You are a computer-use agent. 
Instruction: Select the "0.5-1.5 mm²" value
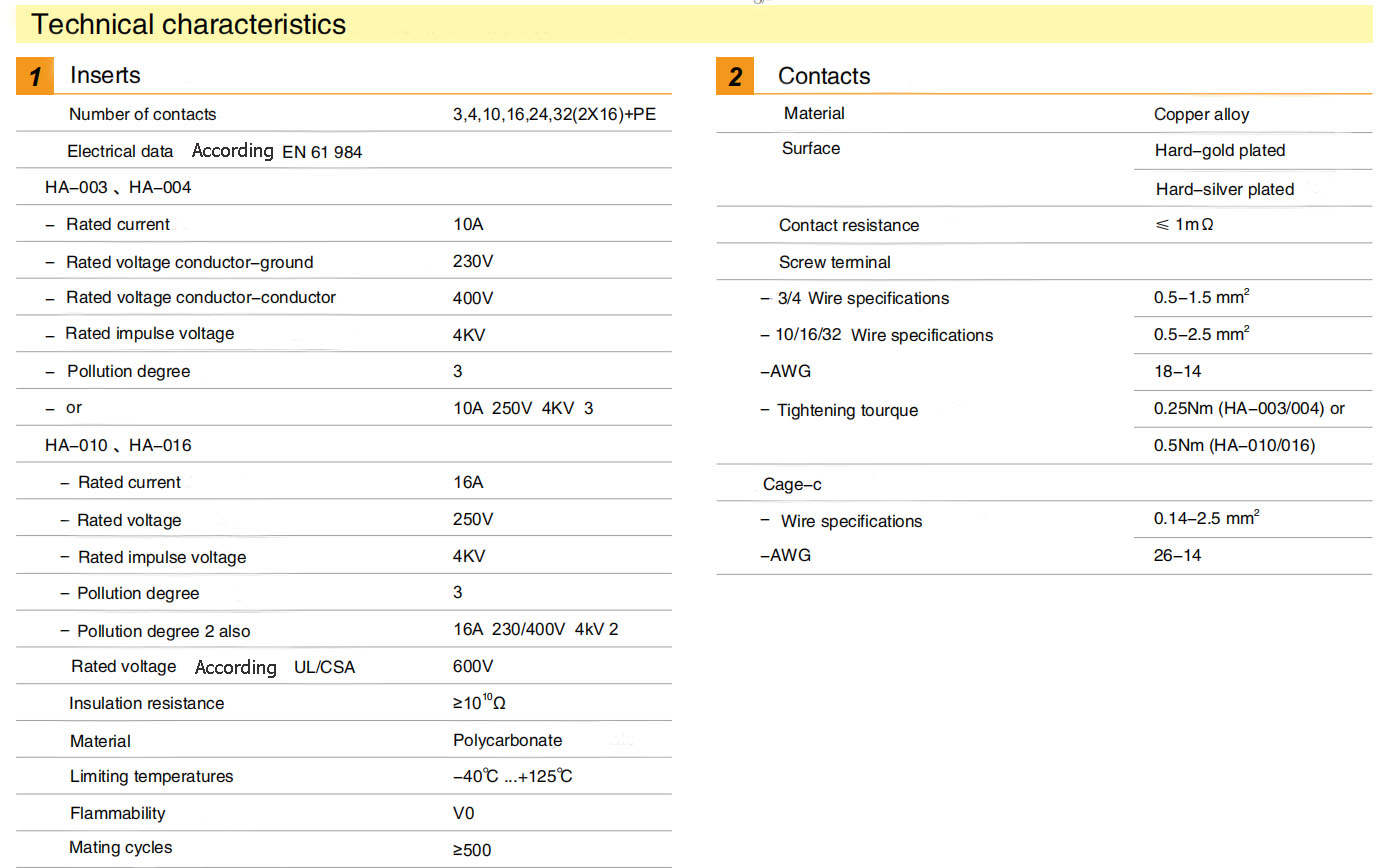click(x=1202, y=296)
